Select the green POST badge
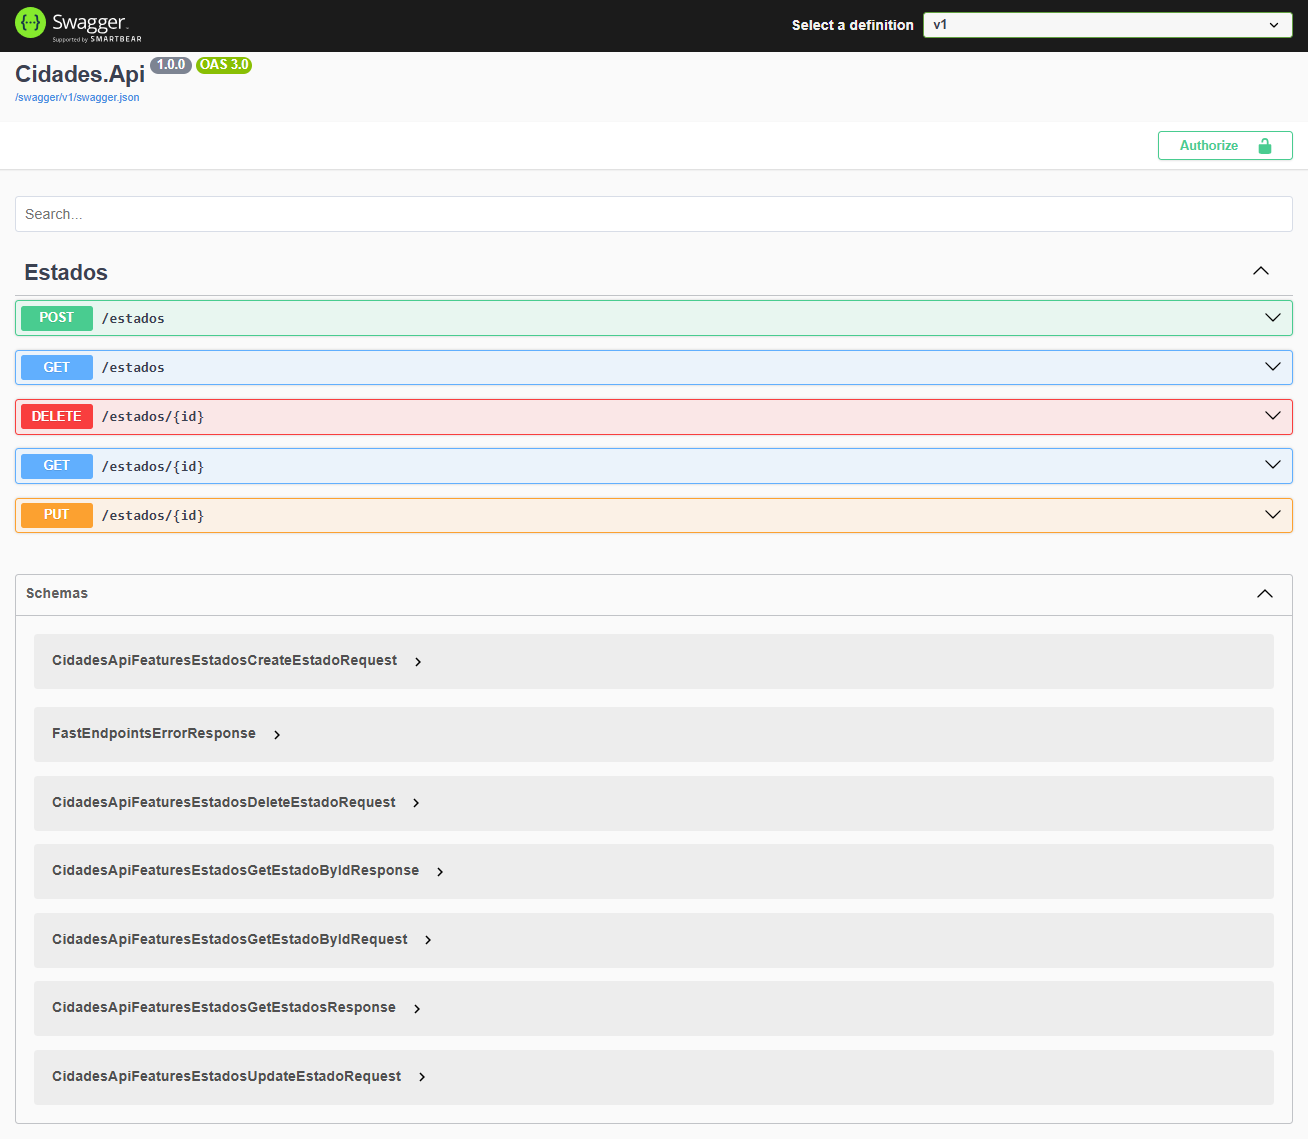 click(56, 317)
